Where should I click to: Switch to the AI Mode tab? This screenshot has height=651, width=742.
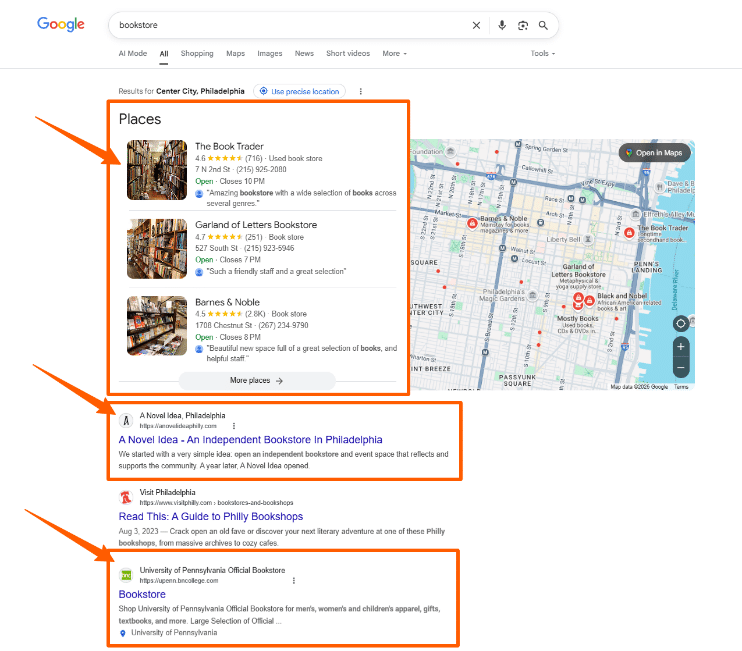[x=132, y=53]
